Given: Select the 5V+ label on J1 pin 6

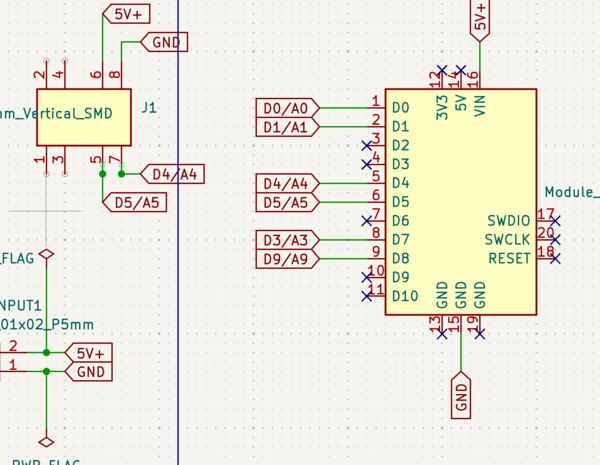Looking at the screenshot, I should 126,14.
